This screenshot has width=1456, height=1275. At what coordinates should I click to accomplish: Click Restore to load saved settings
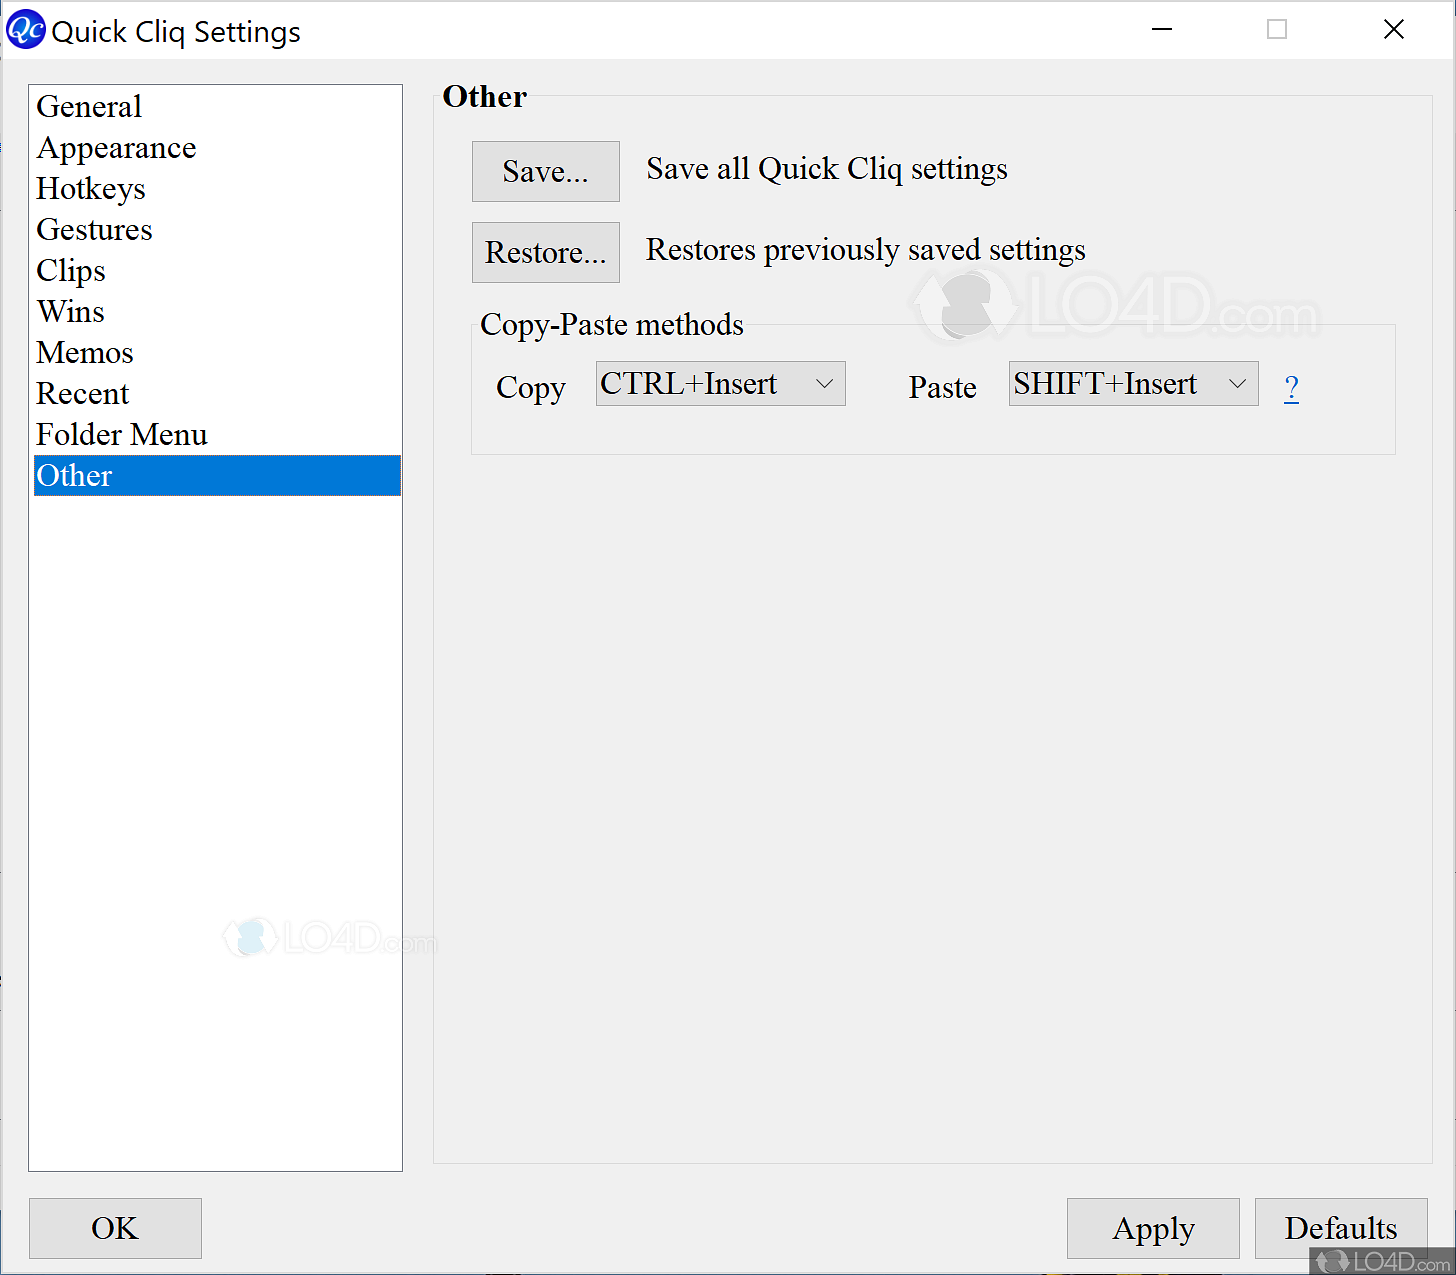point(545,252)
